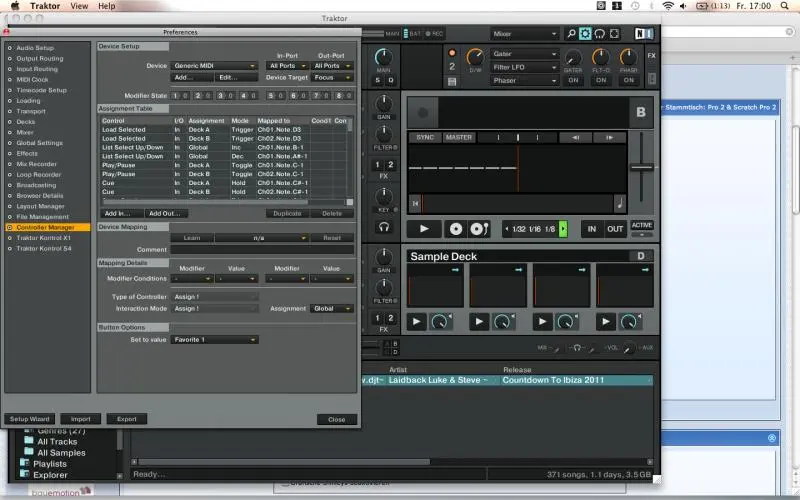Enable the loop ACTIVE button
Screen dimensions: 800x500
click(x=641, y=225)
